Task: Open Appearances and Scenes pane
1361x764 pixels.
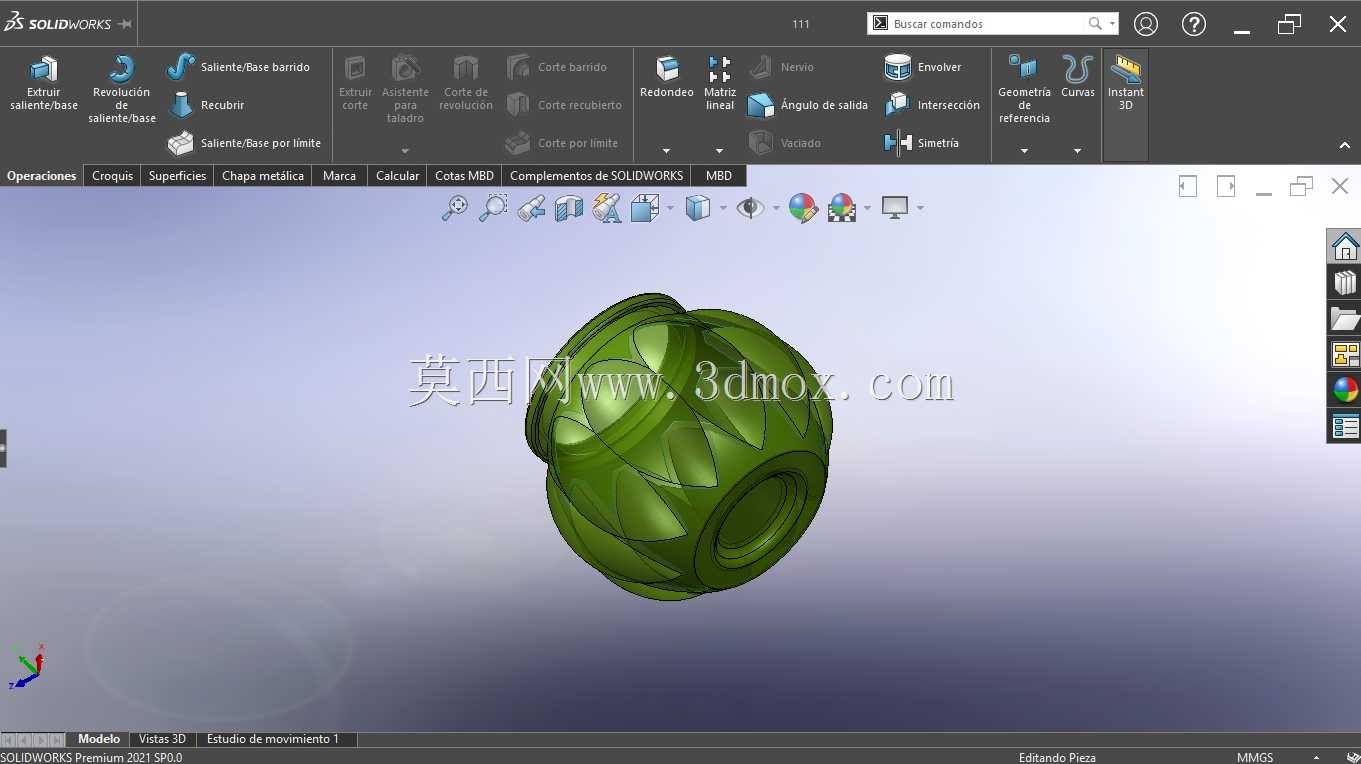Action: coord(1345,390)
